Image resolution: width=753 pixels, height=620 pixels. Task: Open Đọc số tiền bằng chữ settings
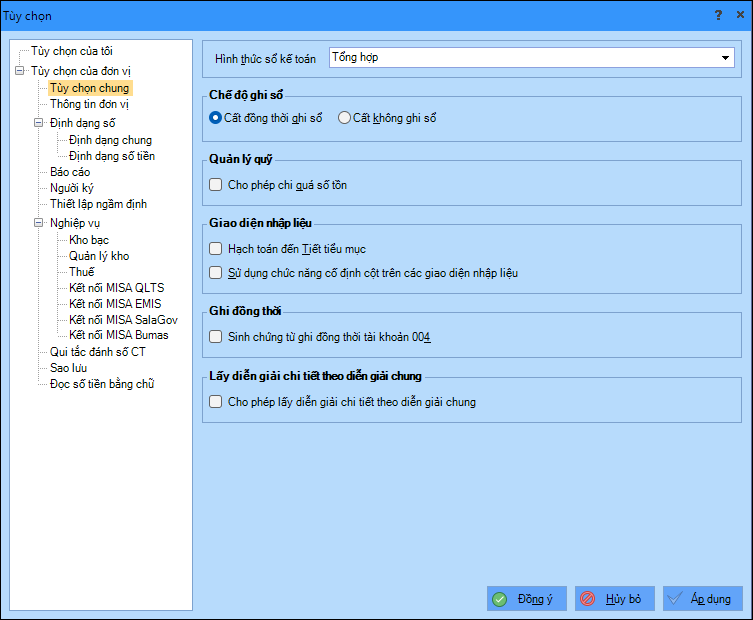tap(102, 384)
